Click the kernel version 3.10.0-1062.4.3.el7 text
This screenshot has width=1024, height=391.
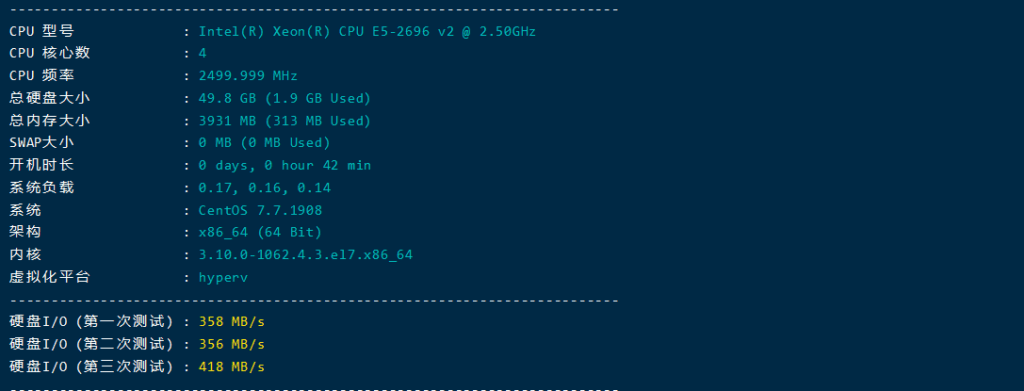coord(306,255)
